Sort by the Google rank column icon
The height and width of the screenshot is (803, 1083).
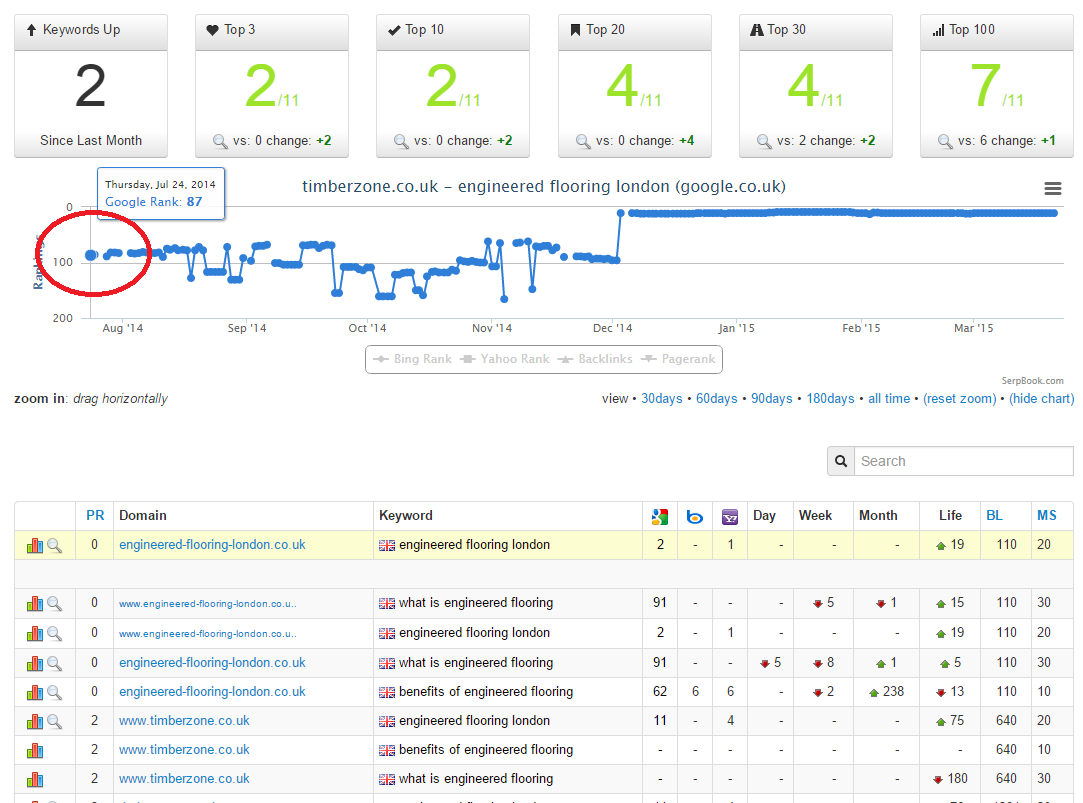click(x=660, y=516)
